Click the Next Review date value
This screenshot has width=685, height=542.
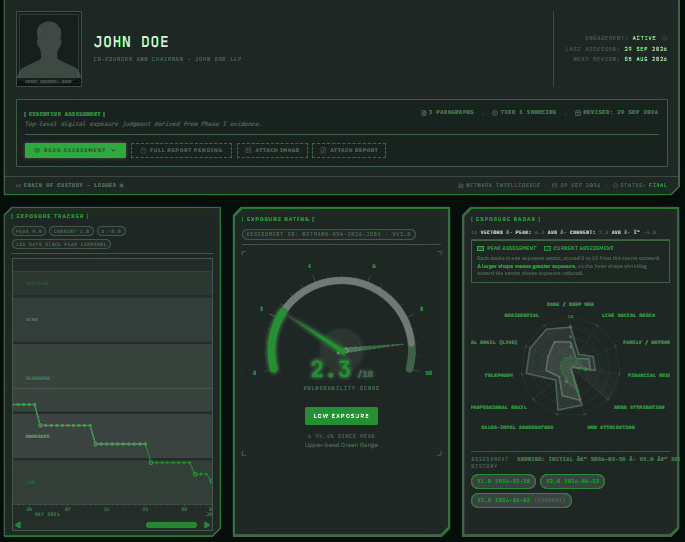tap(645, 59)
